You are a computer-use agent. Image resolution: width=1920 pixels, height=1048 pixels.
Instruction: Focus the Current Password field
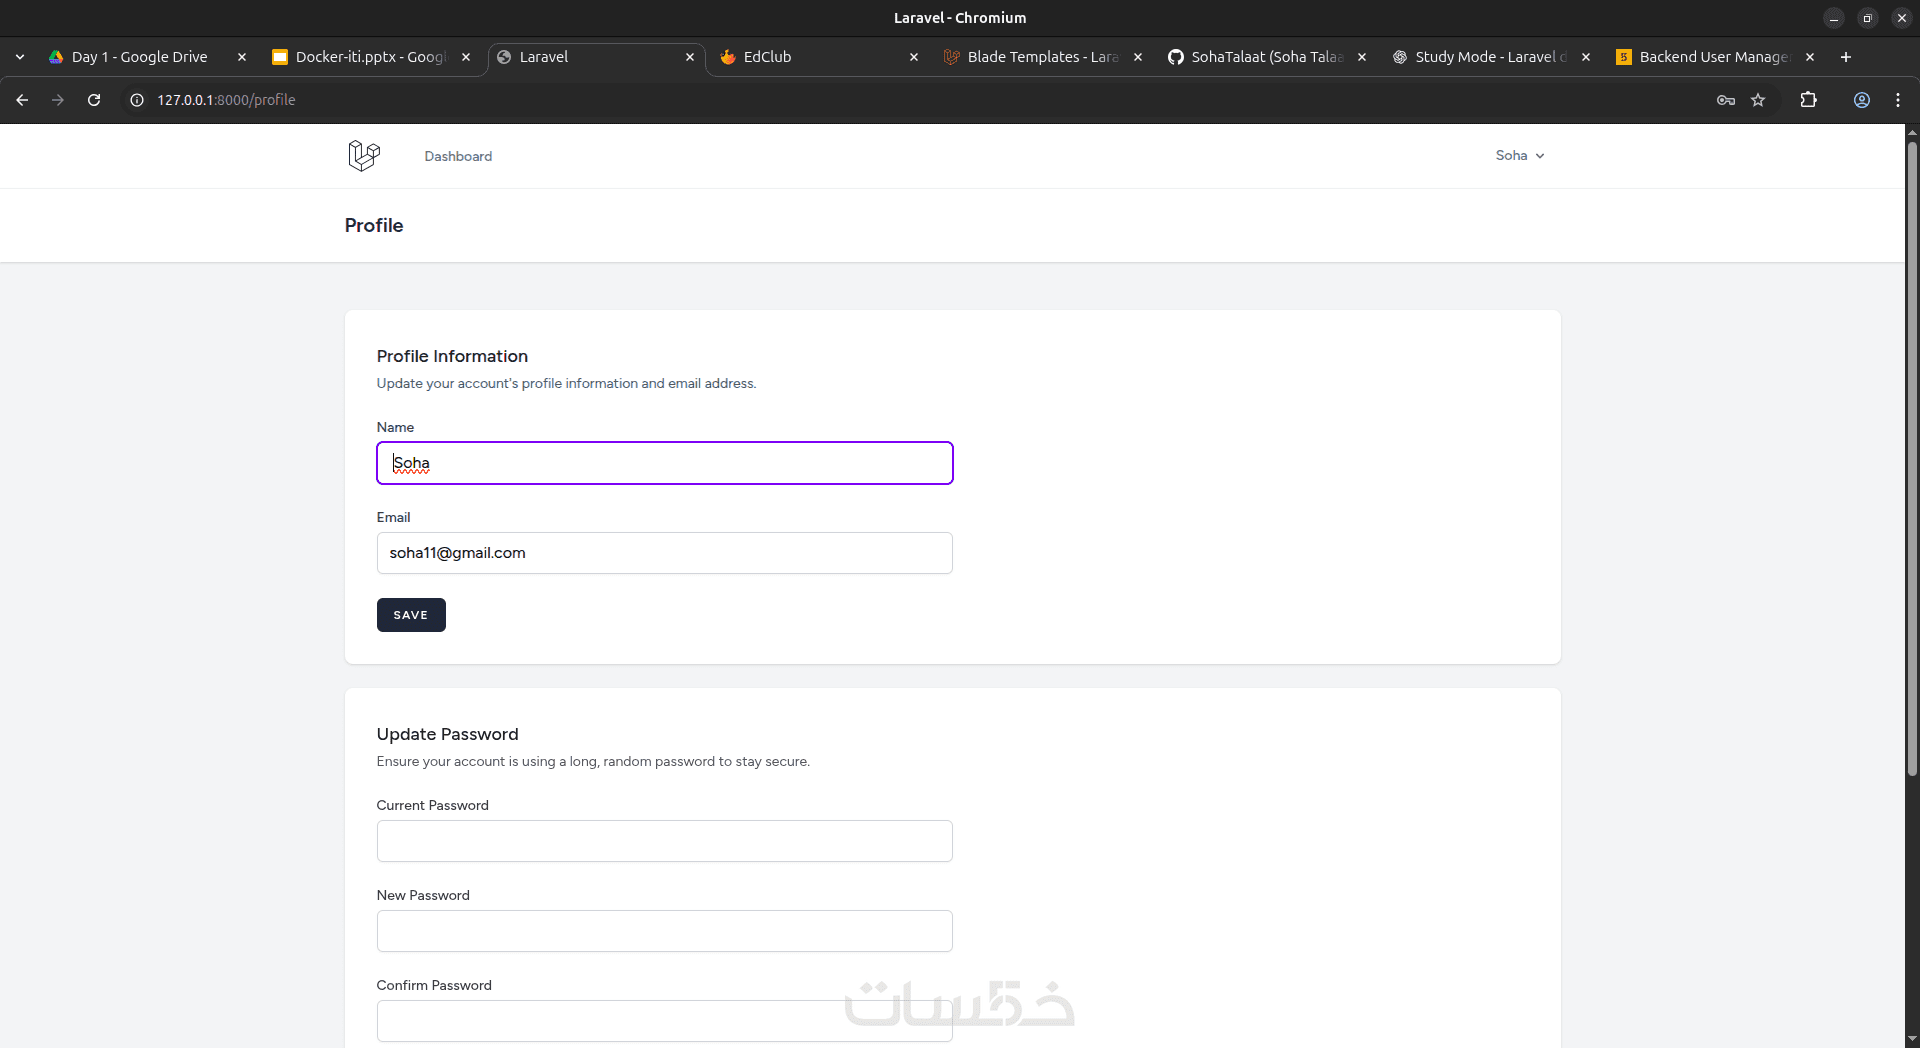[x=665, y=841]
